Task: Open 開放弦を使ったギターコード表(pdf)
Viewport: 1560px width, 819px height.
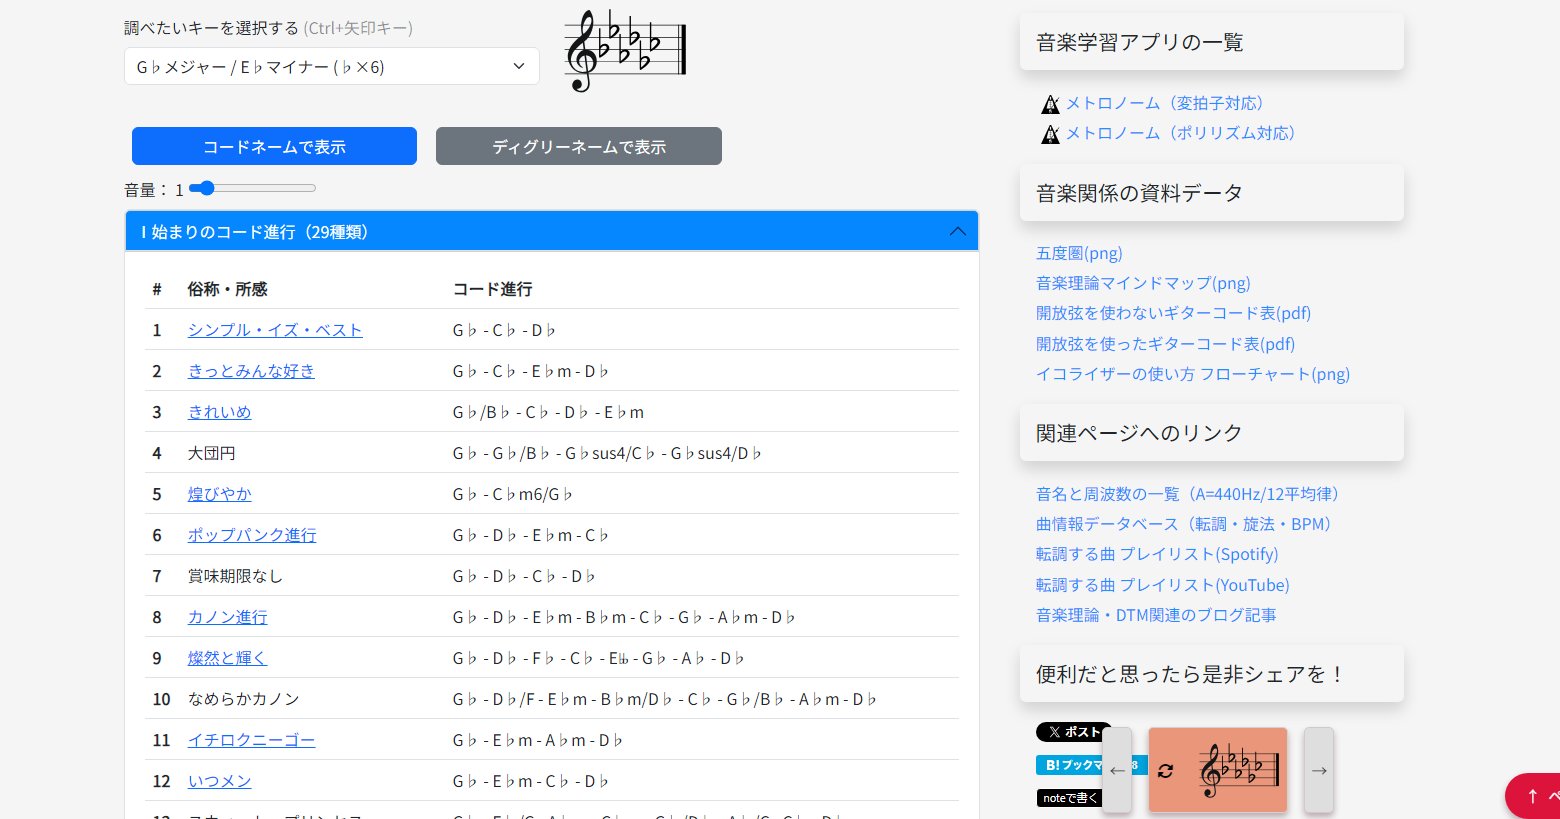Action: click(x=1165, y=344)
